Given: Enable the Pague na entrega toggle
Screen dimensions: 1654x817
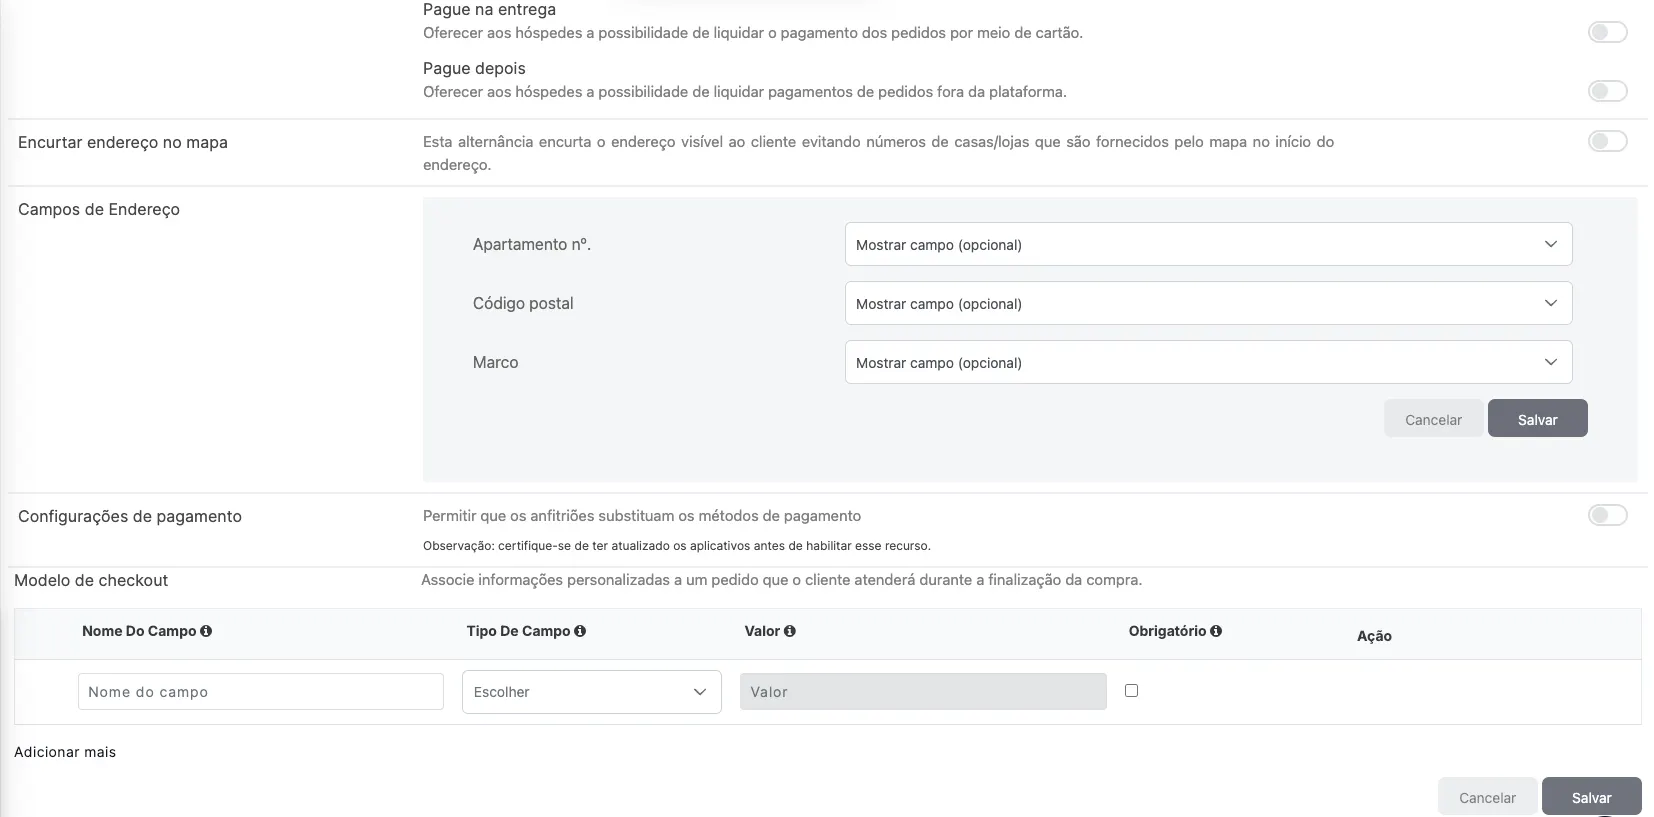Looking at the screenshot, I should point(1607,33).
